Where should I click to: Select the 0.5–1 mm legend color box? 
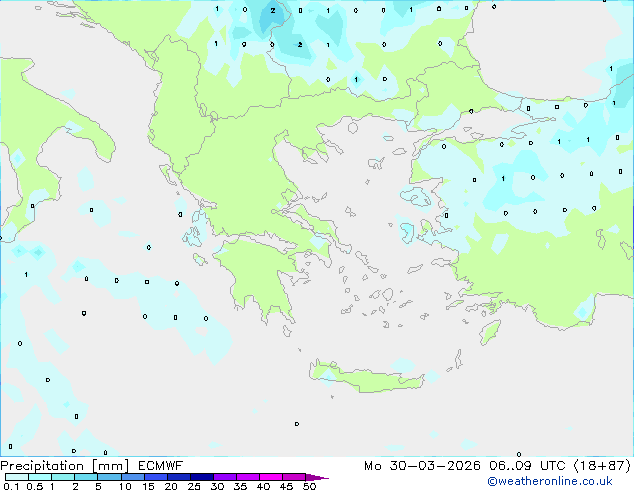pyautogui.click(x=40, y=477)
